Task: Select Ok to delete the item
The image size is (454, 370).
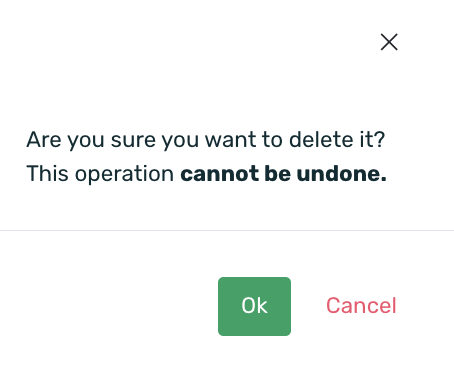Action: point(254,306)
